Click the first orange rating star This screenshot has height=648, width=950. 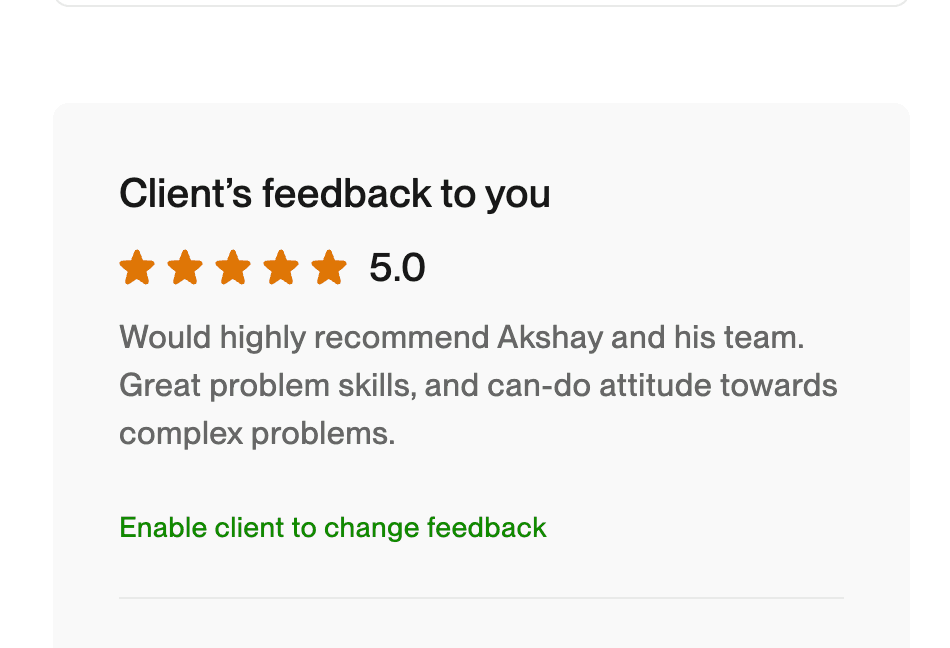tap(137, 269)
